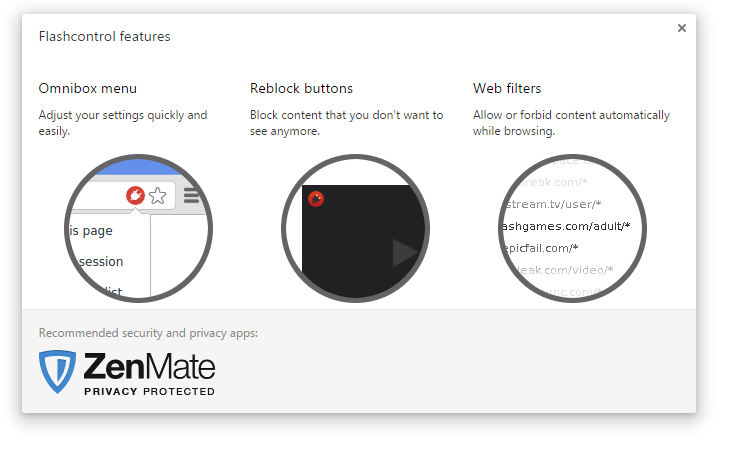The height and width of the screenshot is (453, 739).
Task: Click the ZenMate shield logo
Action: 57,371
